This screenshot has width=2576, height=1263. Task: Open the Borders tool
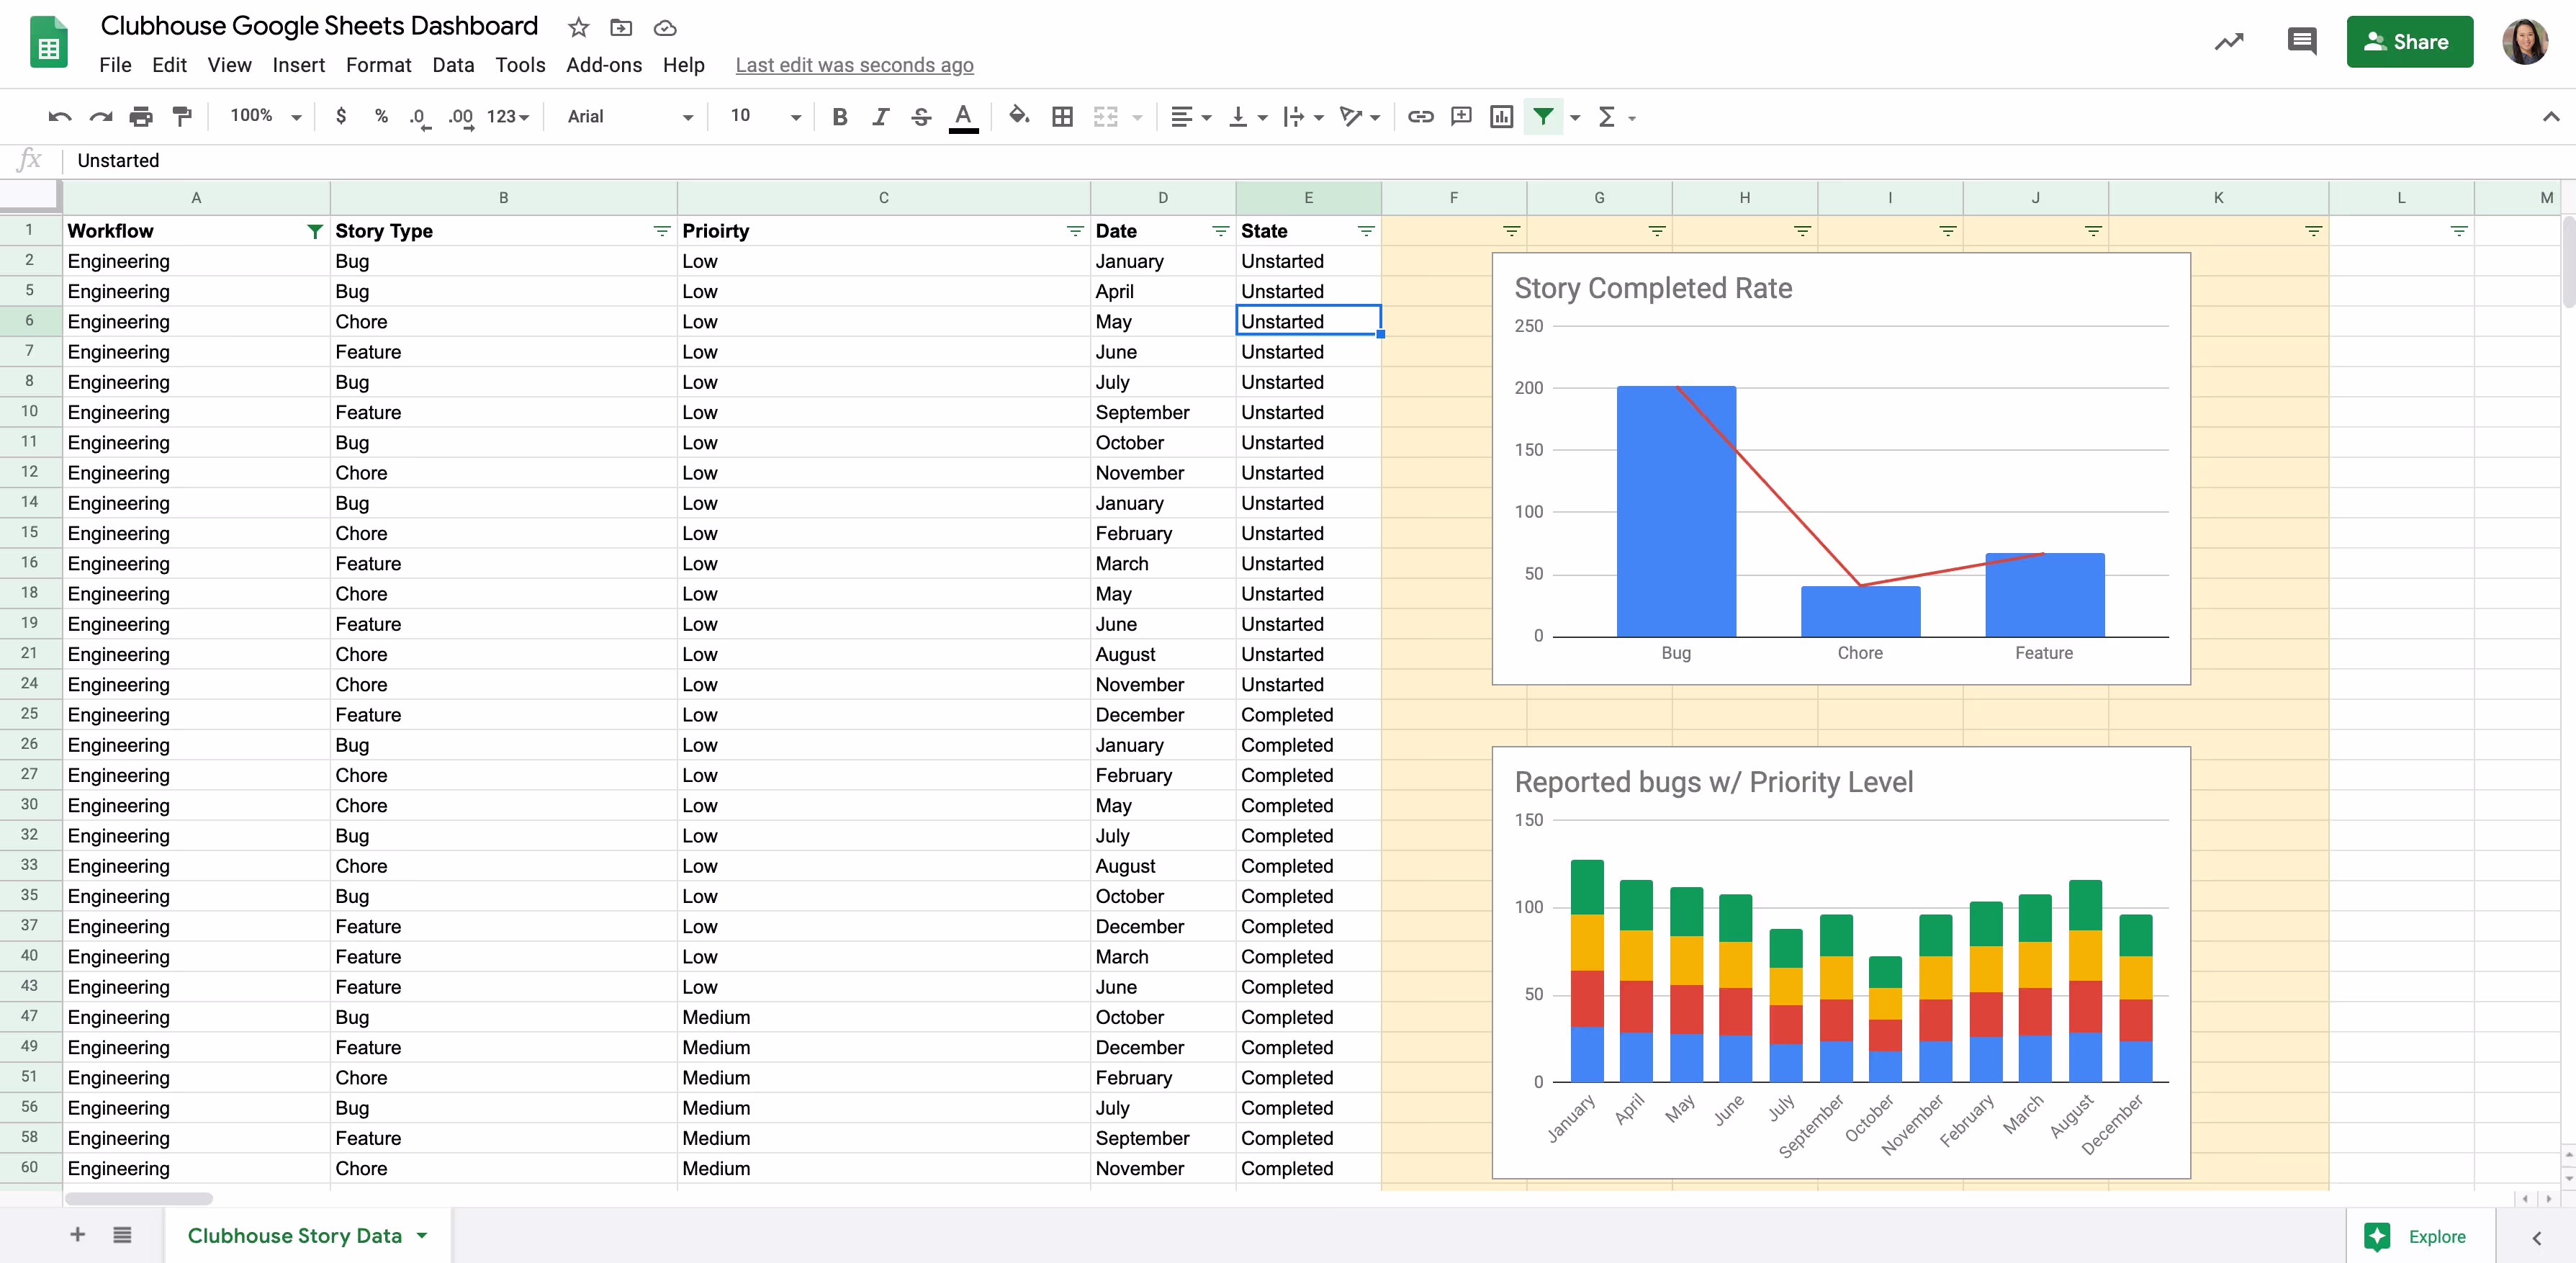click(x=1062, y=117)
